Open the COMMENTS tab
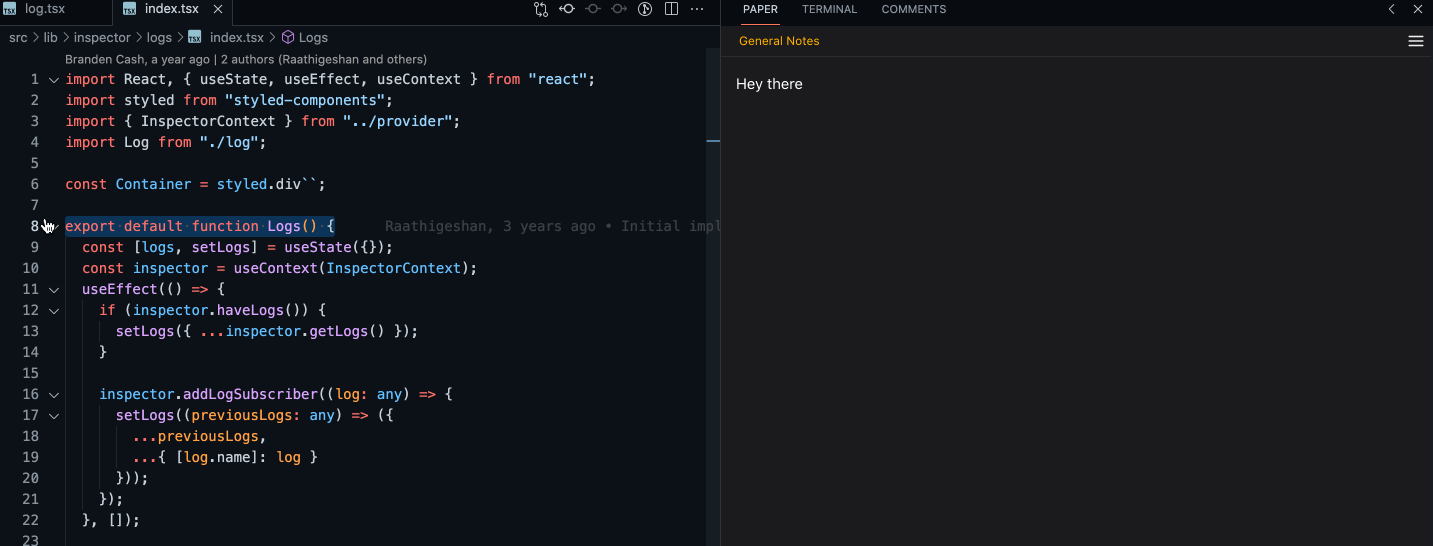 (913, 9)
